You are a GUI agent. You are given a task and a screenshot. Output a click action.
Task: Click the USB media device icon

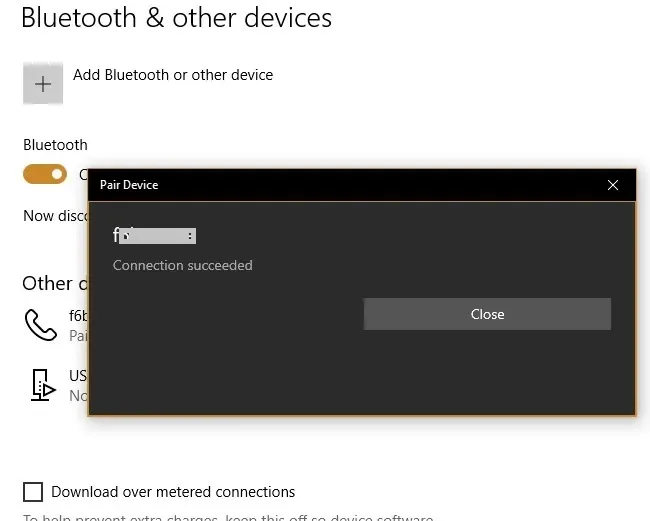click(43, 385)
